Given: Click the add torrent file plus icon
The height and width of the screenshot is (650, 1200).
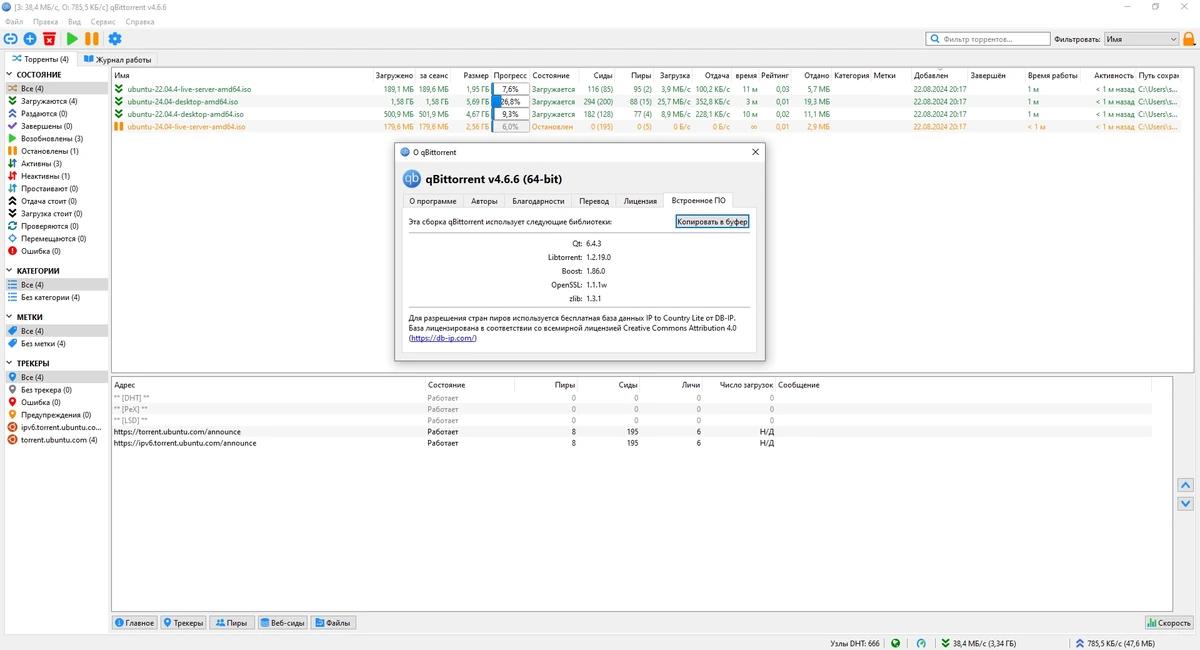Looking at the screenshot, I should (30, 39).
